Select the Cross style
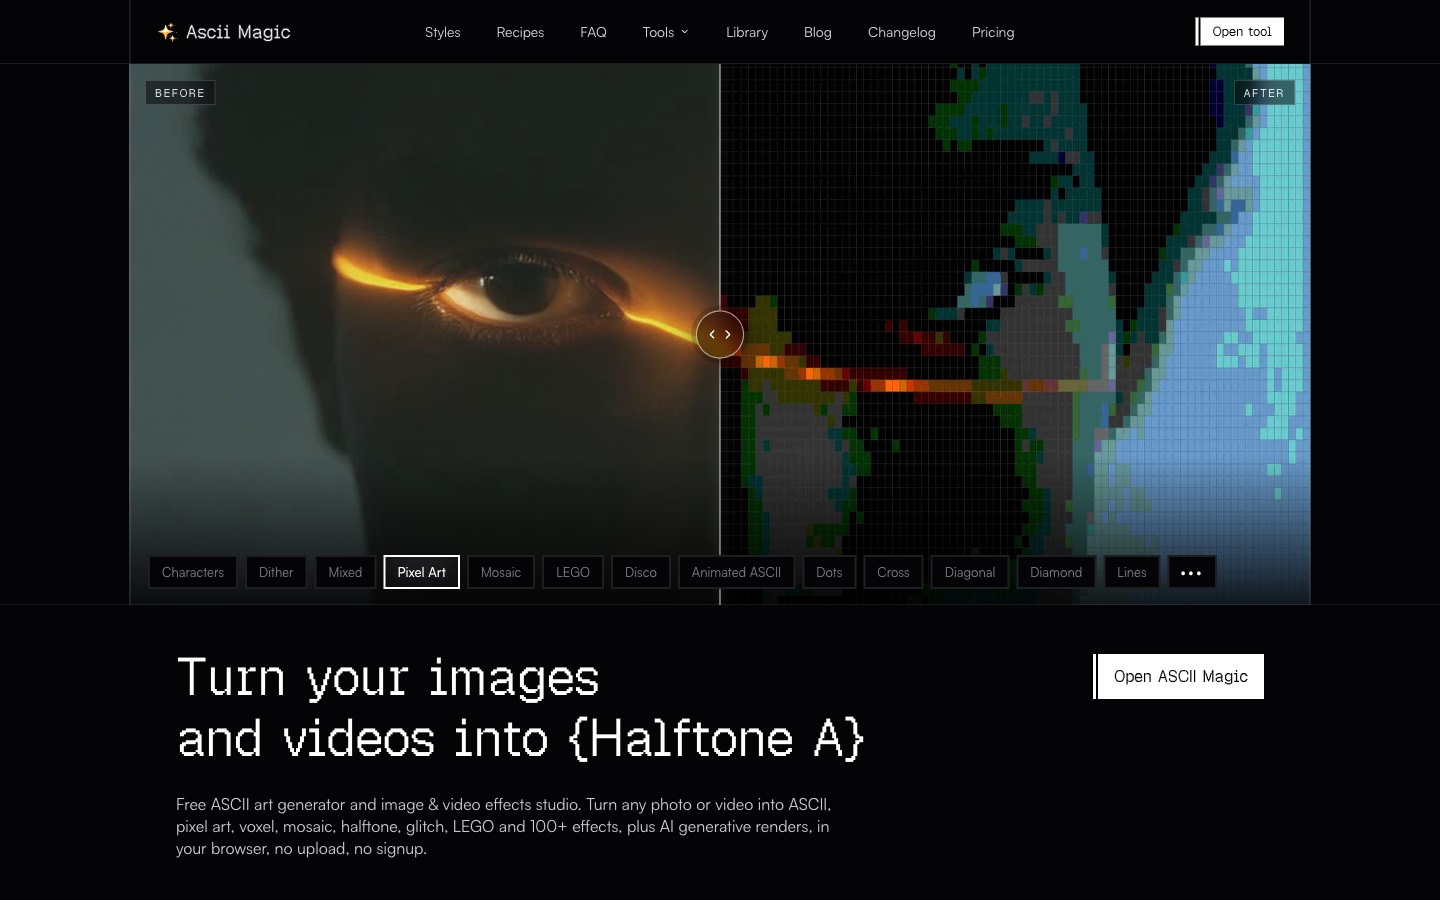This screenshot has height=900, width=1440. [x=893, y=572]
